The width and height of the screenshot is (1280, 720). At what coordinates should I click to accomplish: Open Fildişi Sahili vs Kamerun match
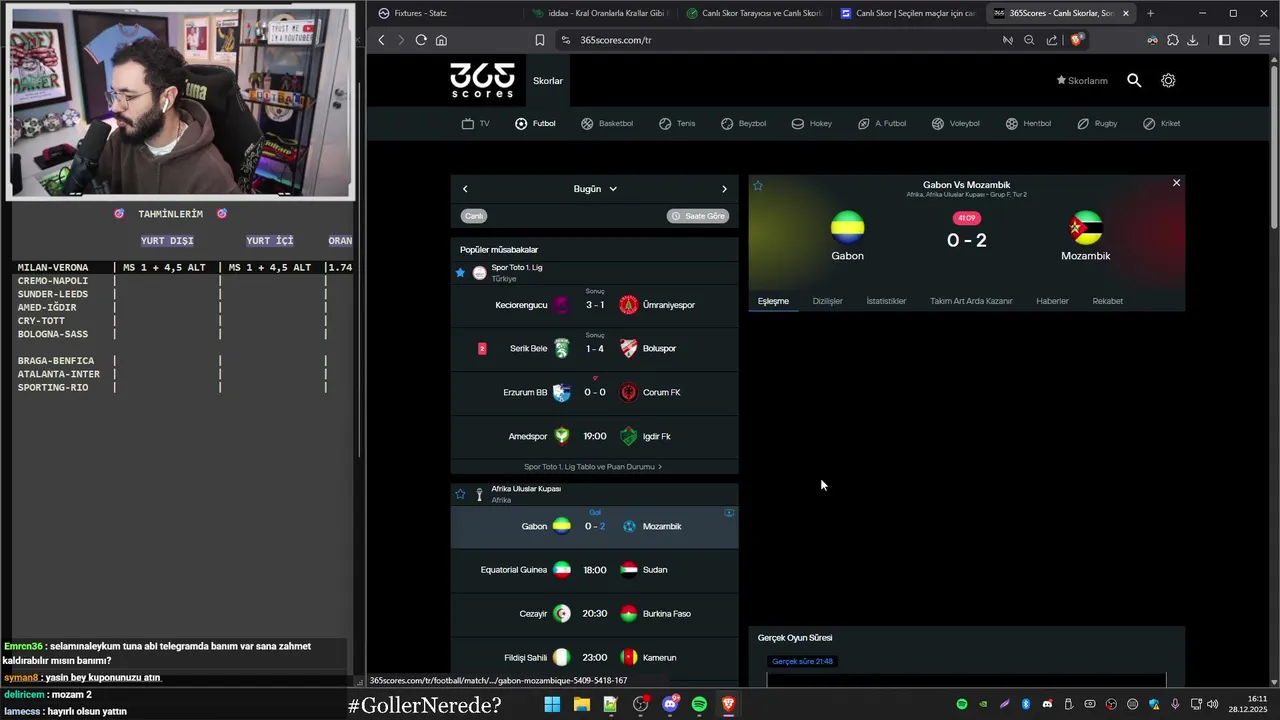pyautogui.click(x=594, y=657)
